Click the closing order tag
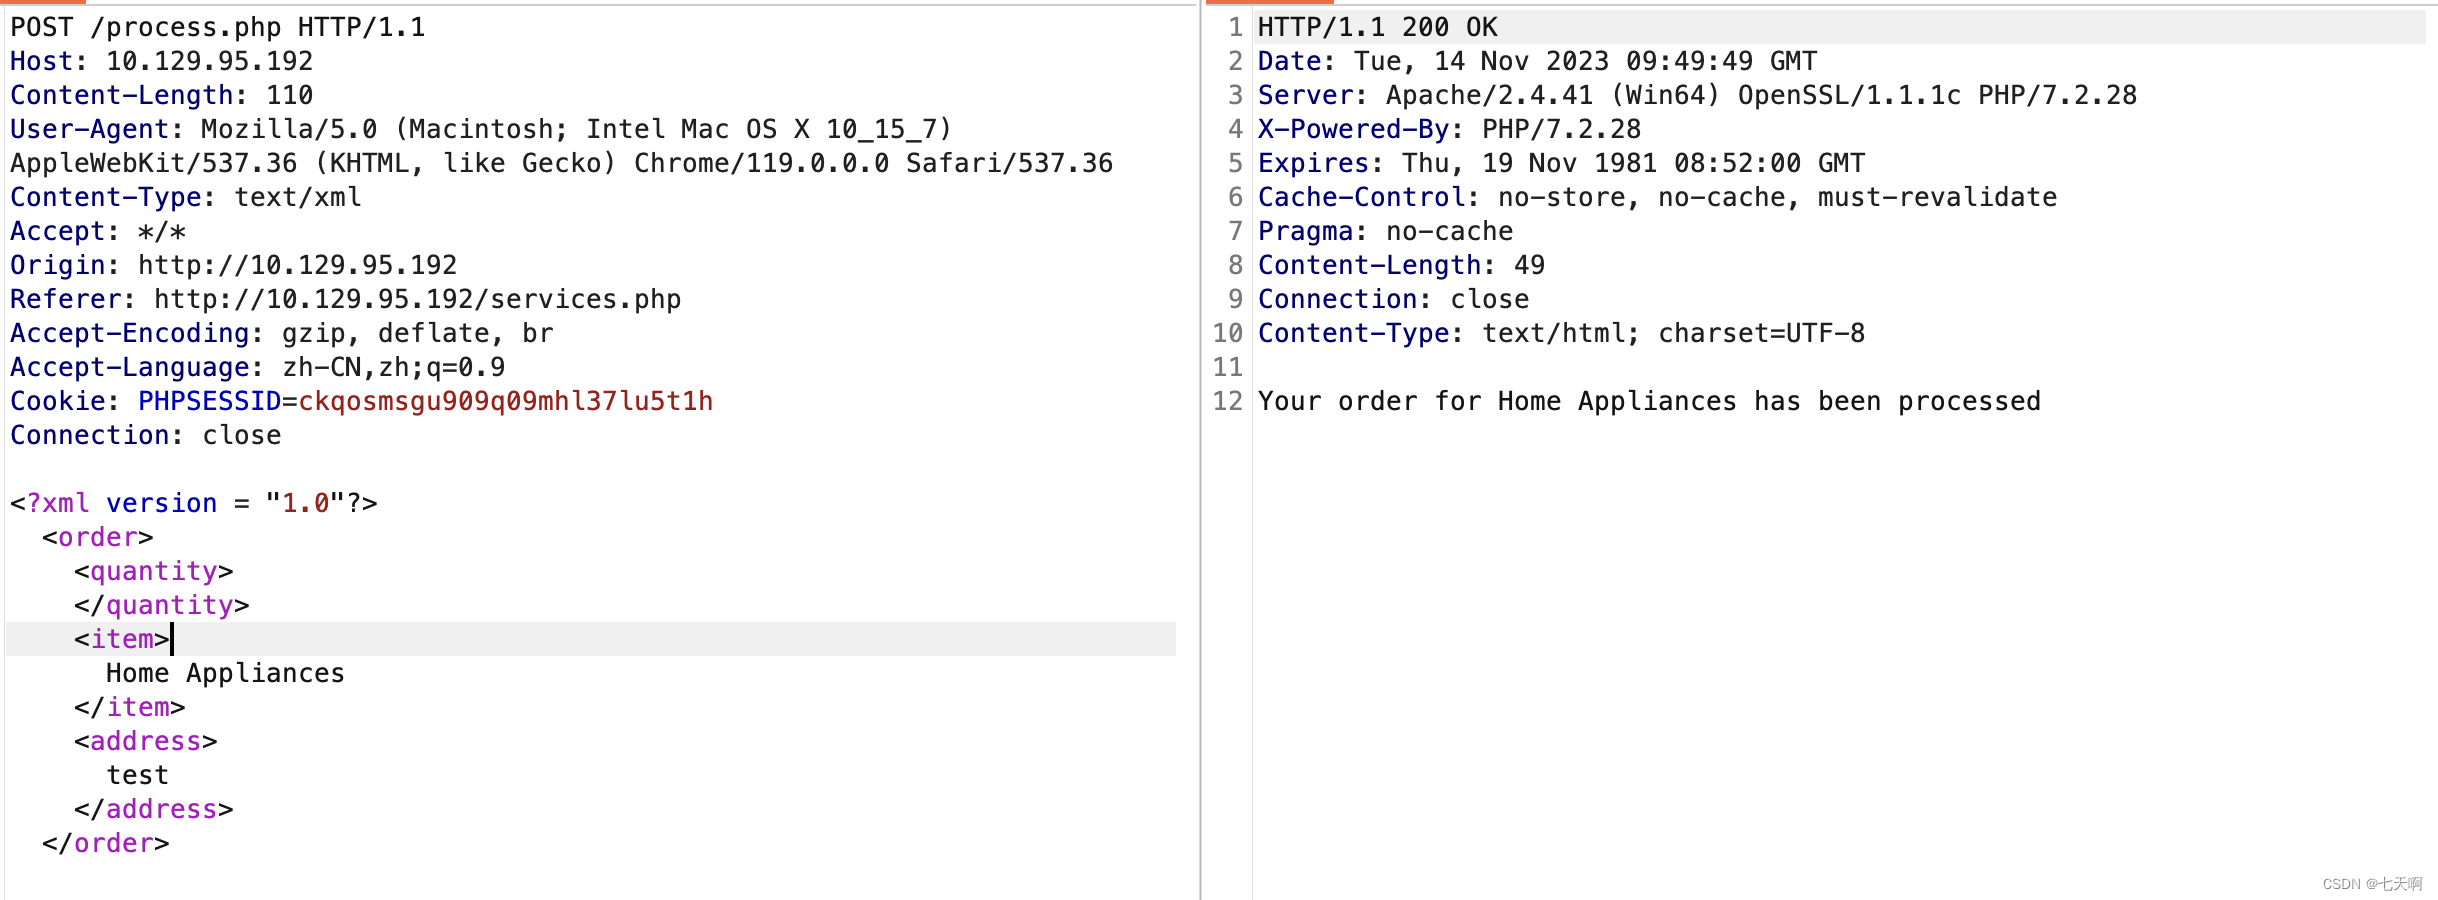This screenshot has width=2438, height=900. click(x=106, y=843)
